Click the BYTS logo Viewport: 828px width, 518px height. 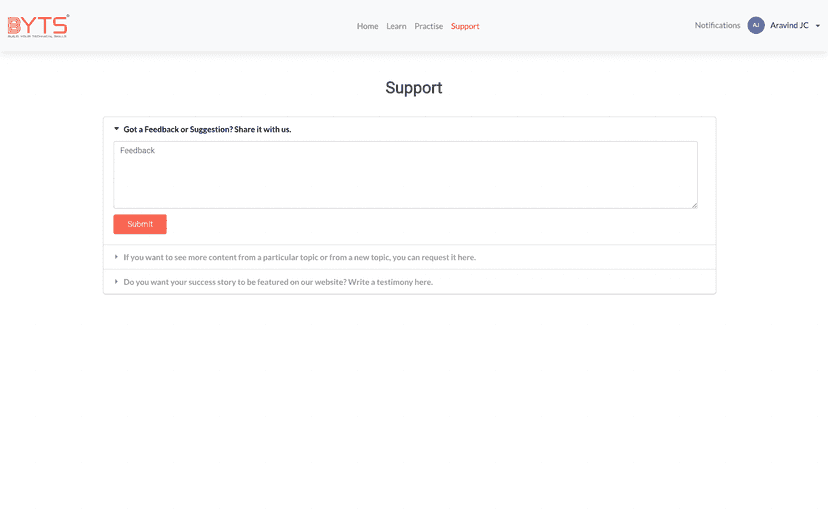coord(38,26)
